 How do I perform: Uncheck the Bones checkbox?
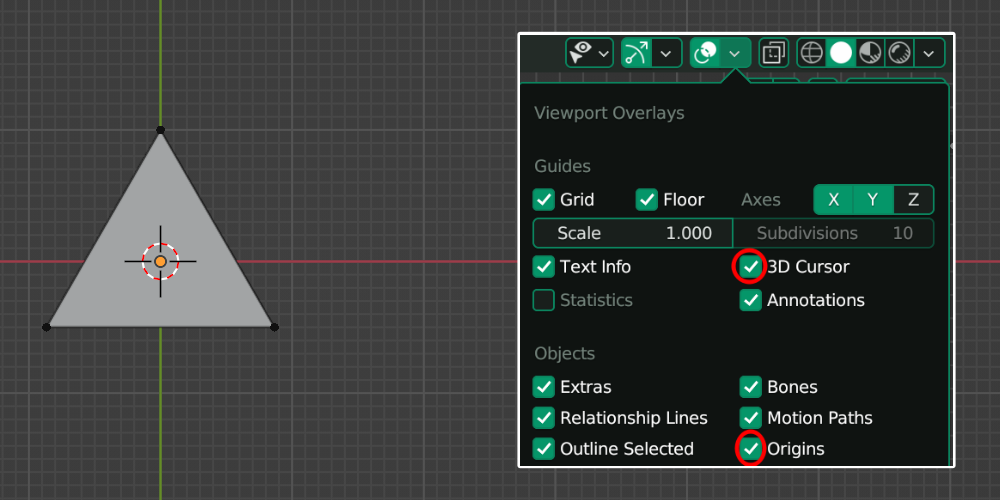(751, 386)
